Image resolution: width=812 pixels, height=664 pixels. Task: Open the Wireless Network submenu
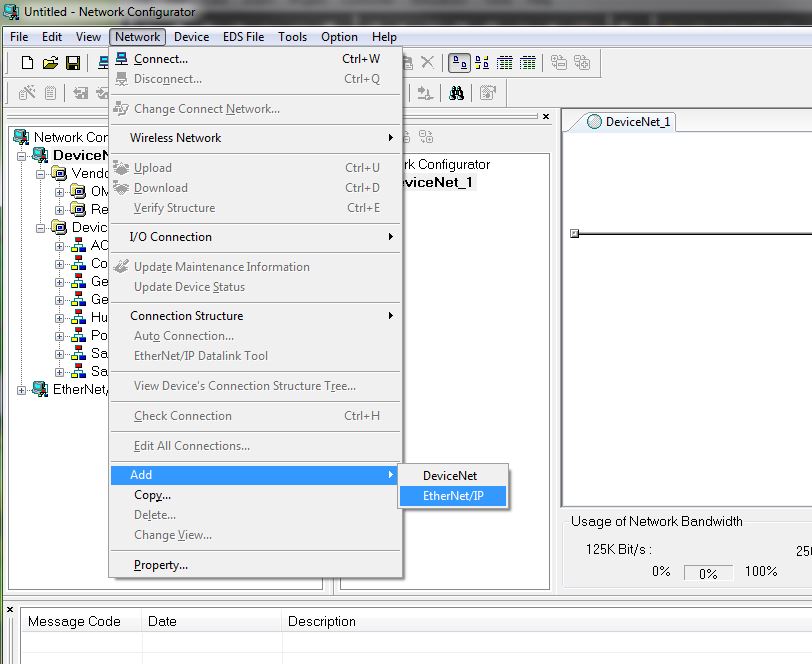tap(256, 138)
